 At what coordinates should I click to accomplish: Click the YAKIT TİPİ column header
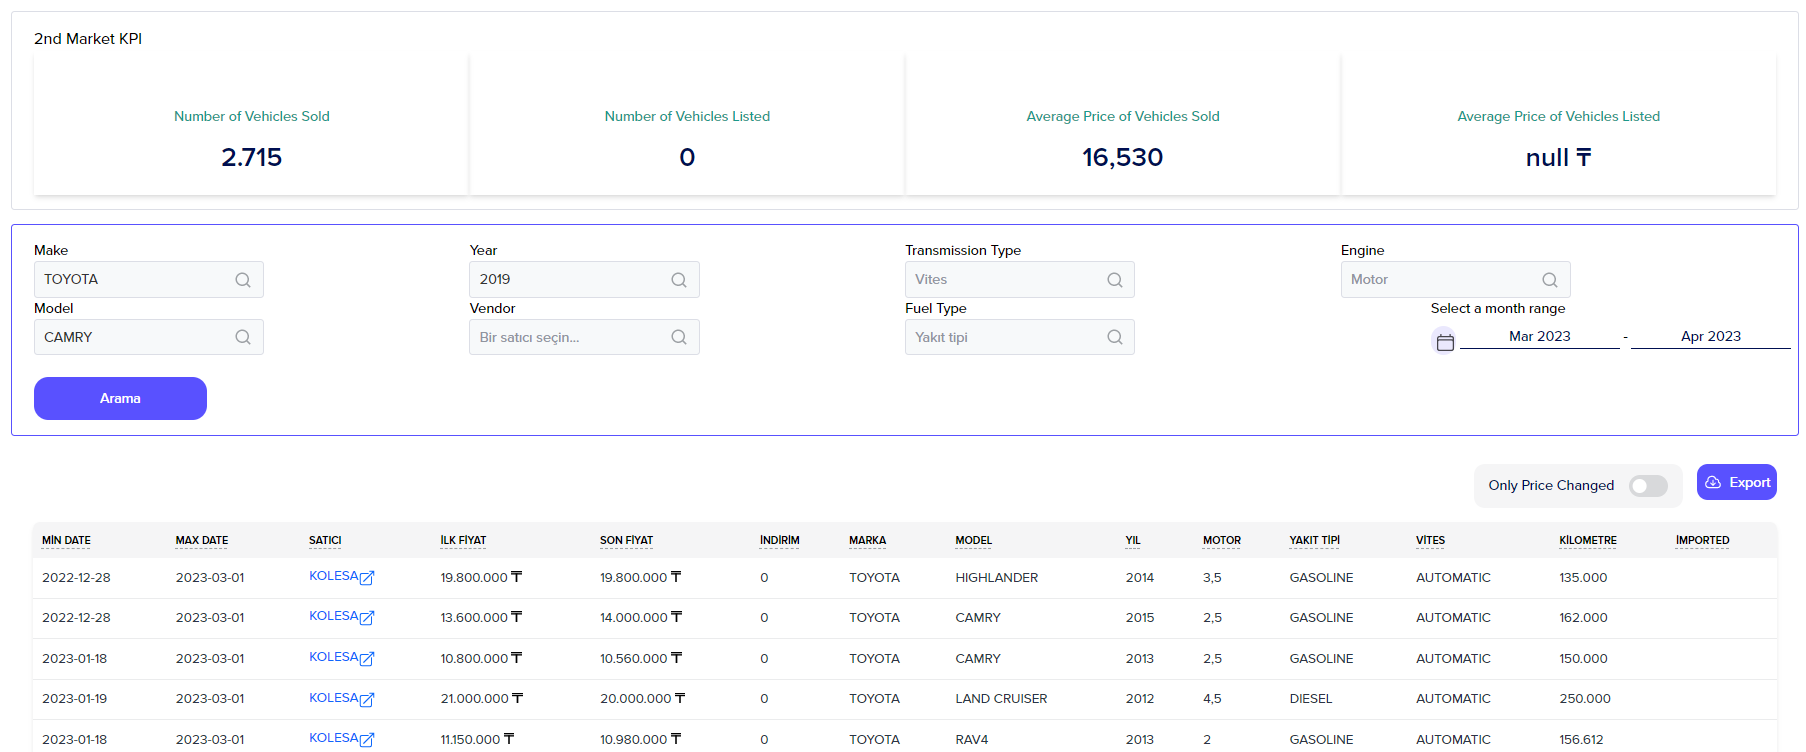coord(1315,541)
